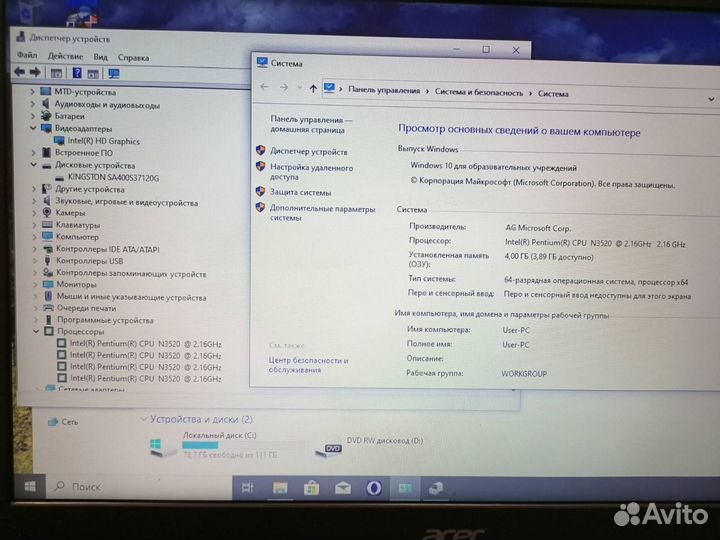Click the Поиск taskbar search box

point(138,487)
